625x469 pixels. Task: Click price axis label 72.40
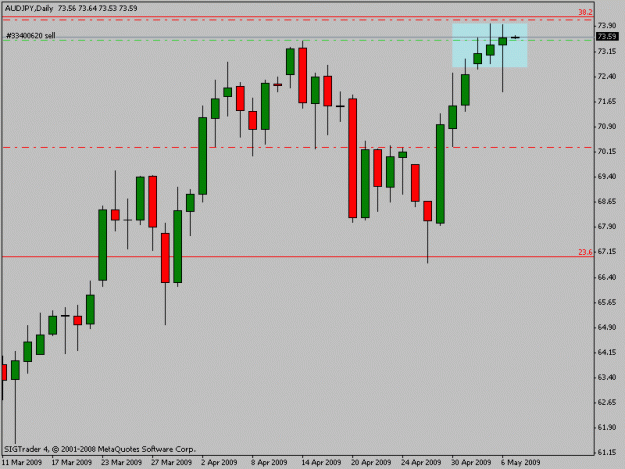tap(607, 76)
